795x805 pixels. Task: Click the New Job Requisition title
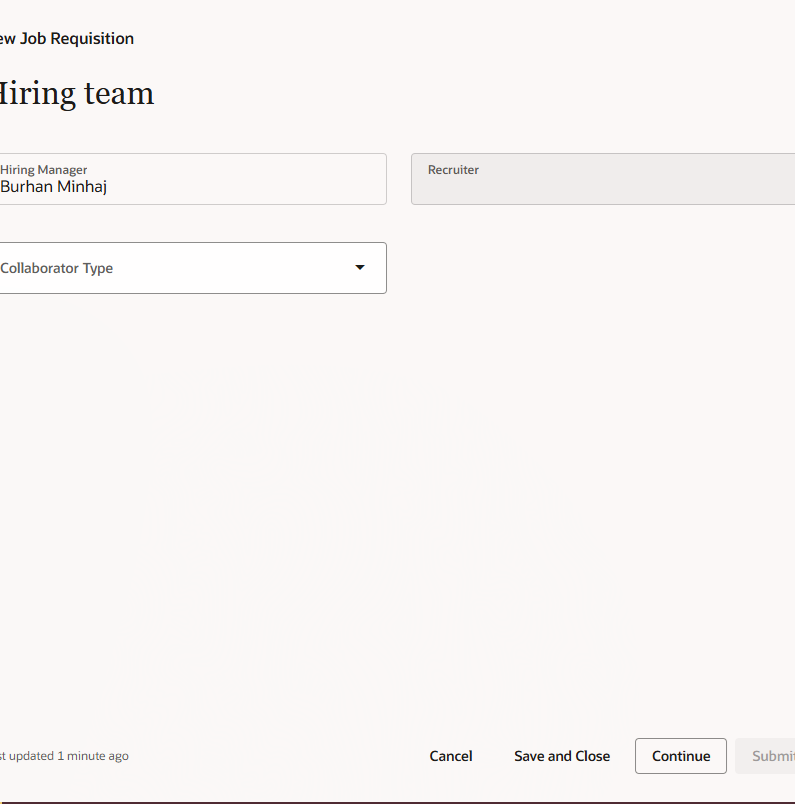coord(66,38)
